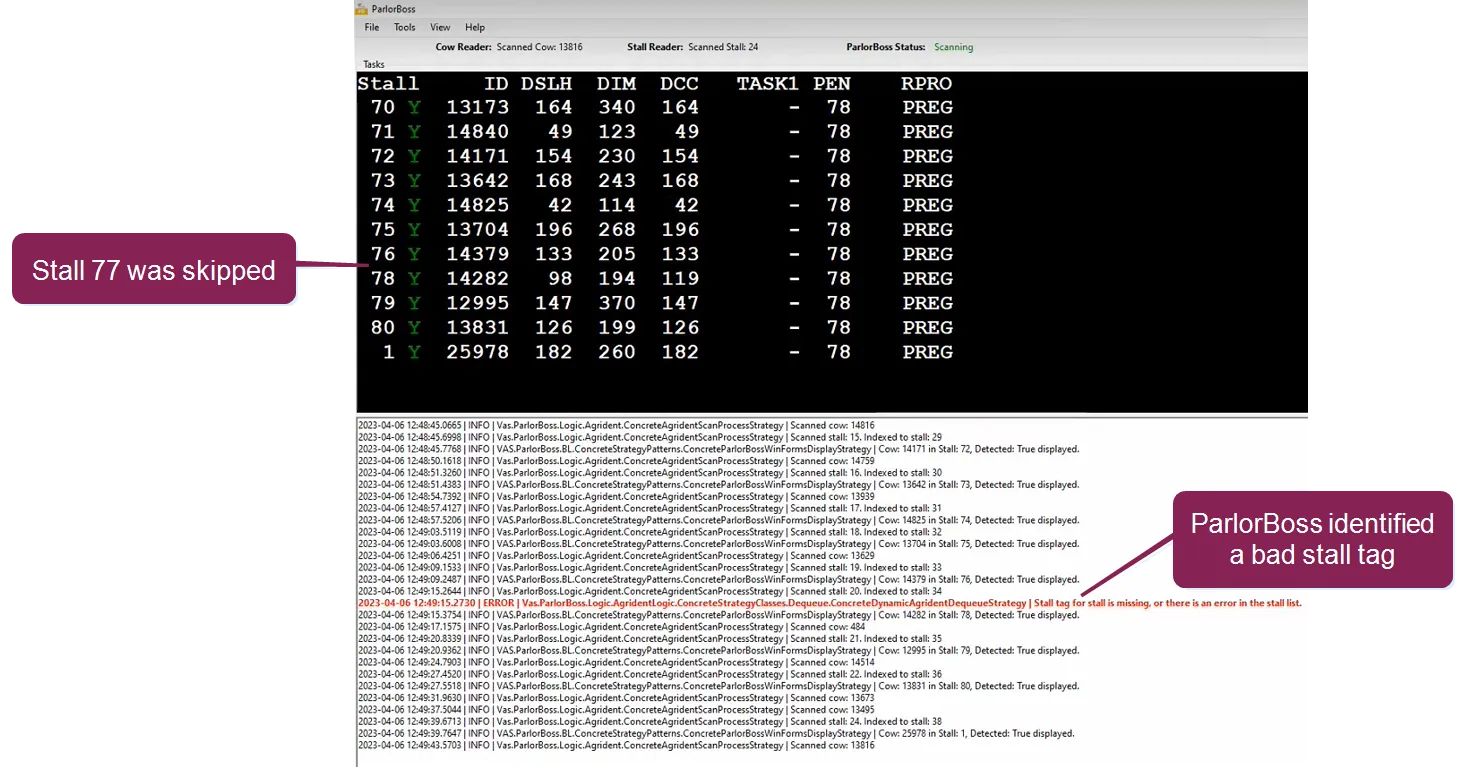Select log line 'Scanned cow: 14759'

click(616, 461)
